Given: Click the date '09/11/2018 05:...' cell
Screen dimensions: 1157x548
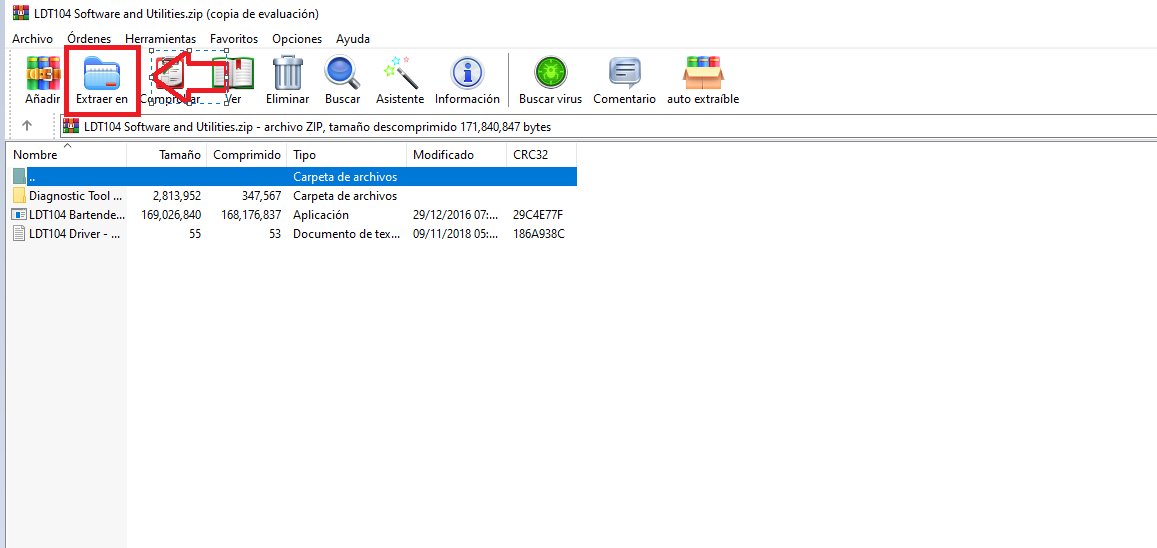Looking at the screenshot, I should click(x=455, y=234).
